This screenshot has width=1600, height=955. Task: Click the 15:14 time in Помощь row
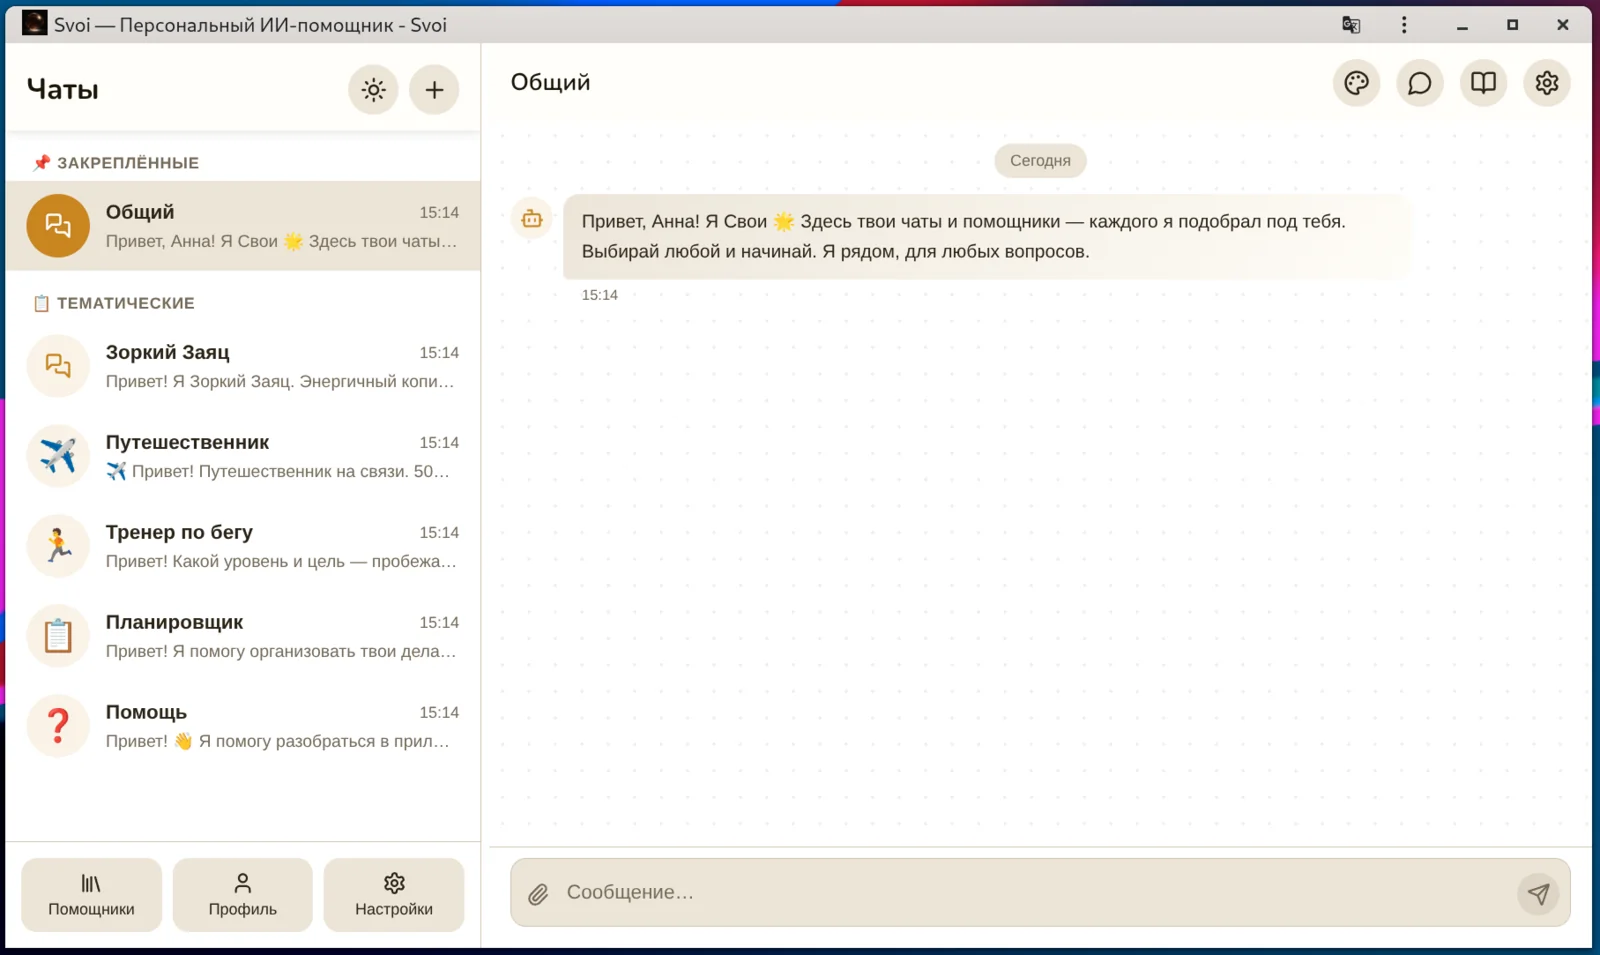tap(439, 713)
